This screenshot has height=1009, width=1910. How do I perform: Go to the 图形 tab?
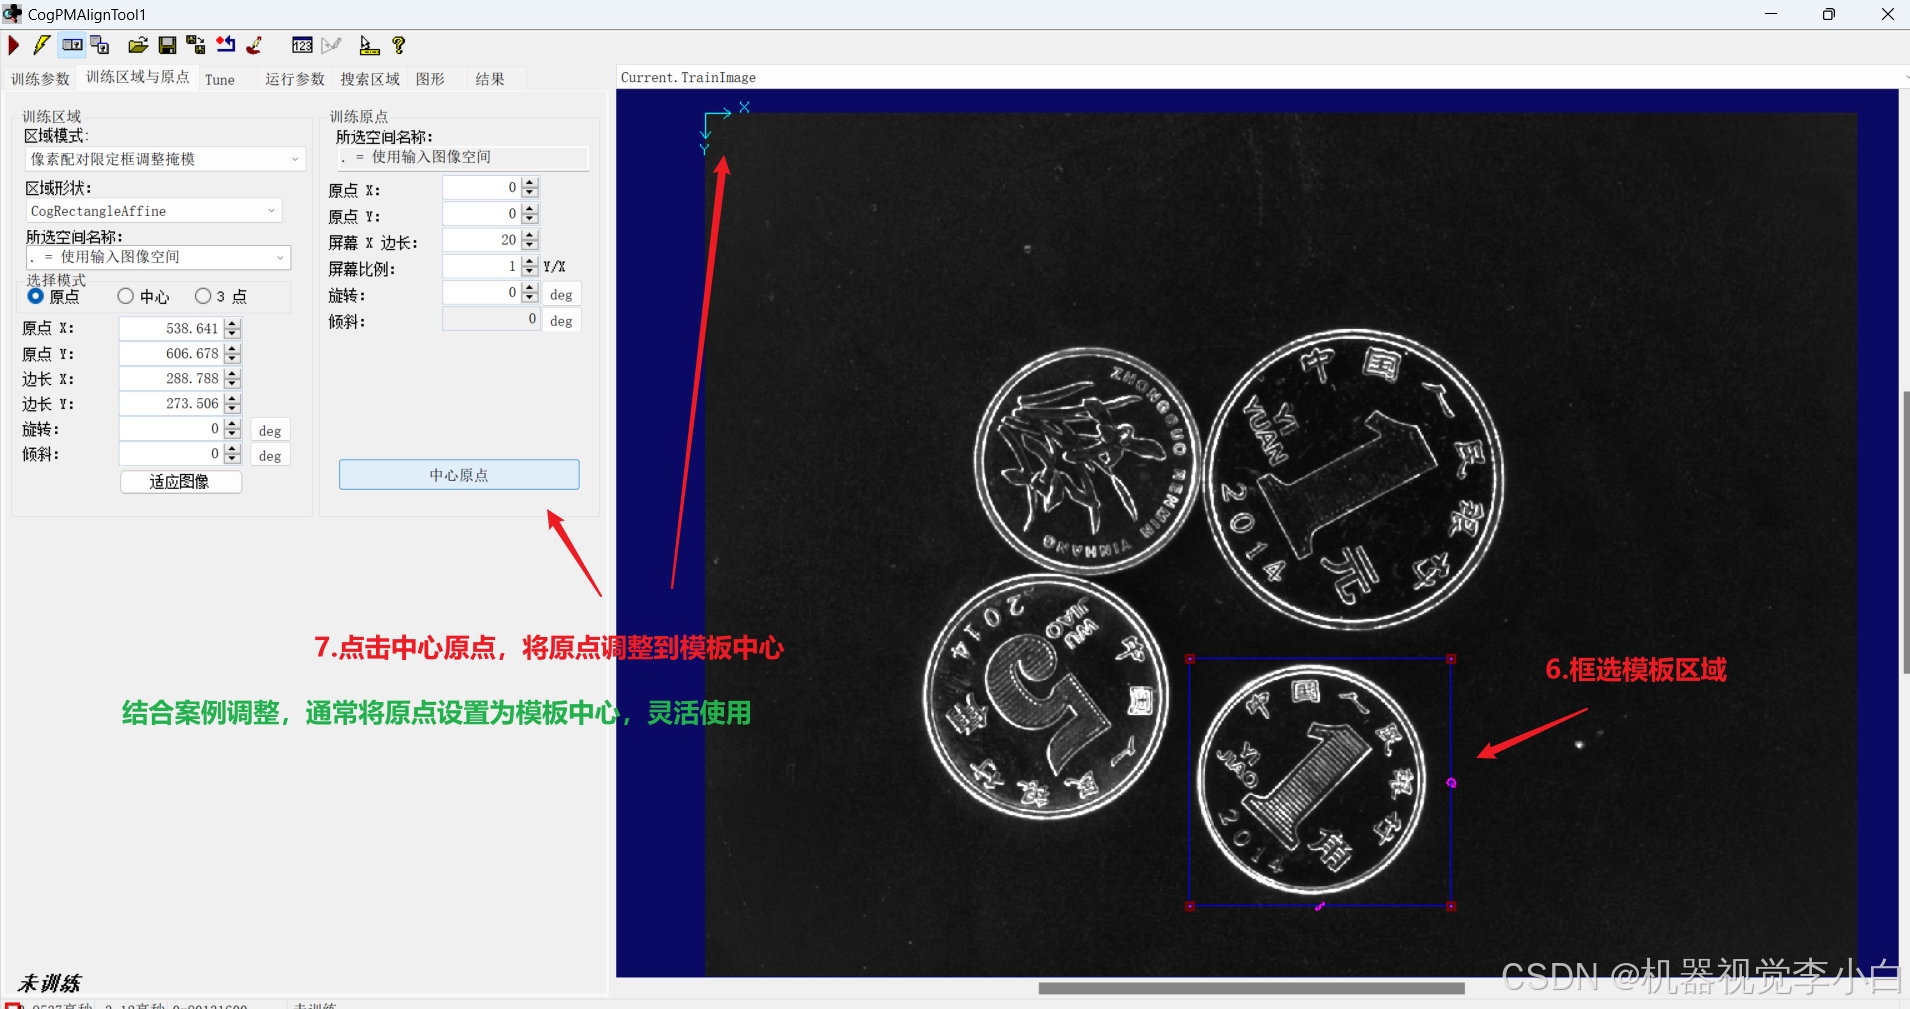430,79
